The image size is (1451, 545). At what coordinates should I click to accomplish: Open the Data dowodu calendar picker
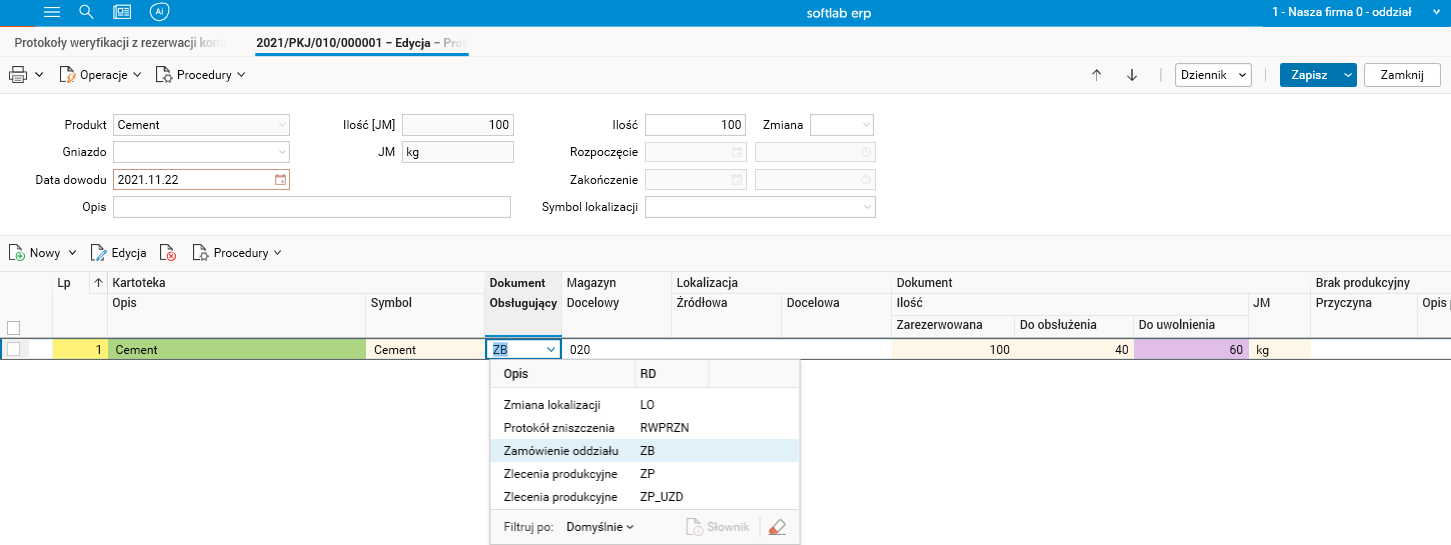click(280, 180)
